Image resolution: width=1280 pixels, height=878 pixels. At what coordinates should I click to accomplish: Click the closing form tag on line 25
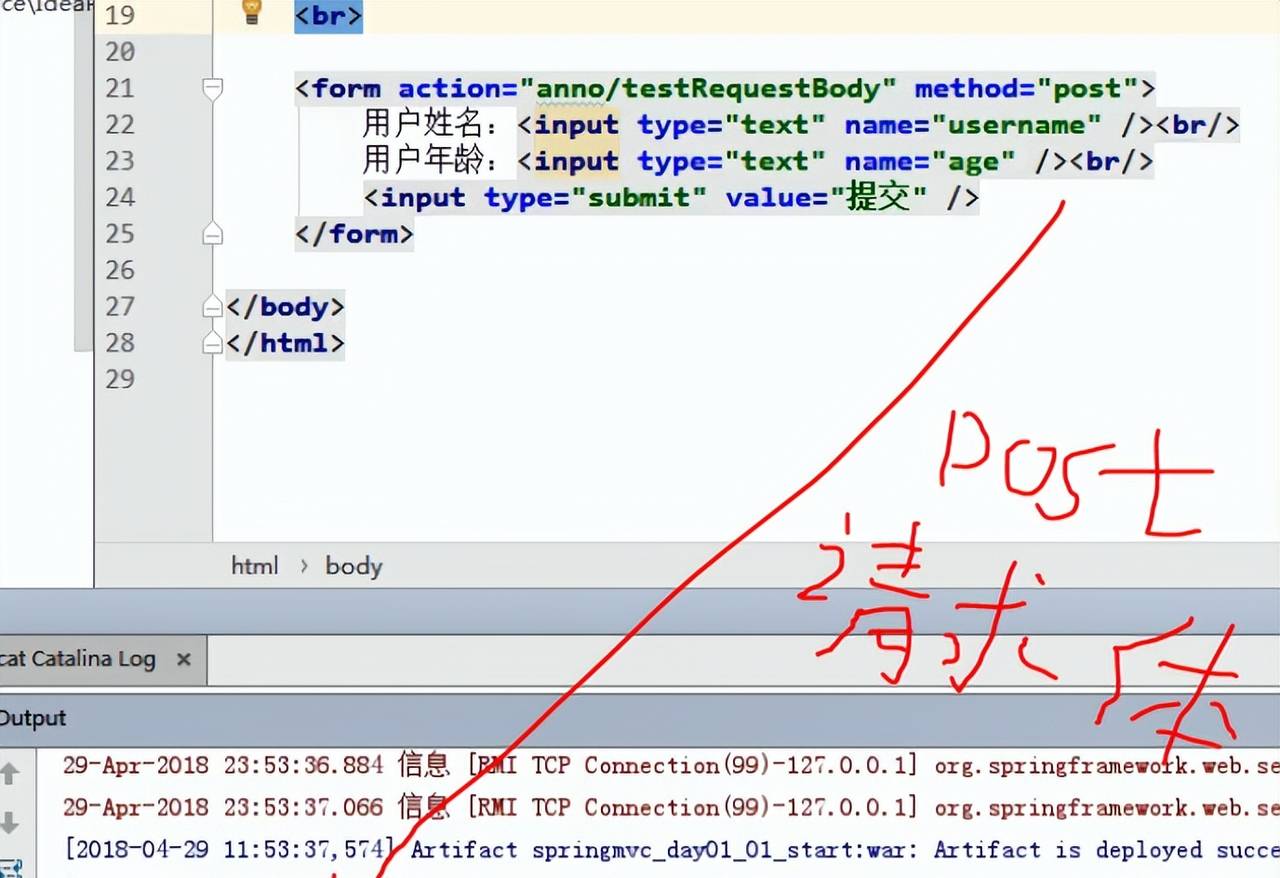tap(354, 234)
